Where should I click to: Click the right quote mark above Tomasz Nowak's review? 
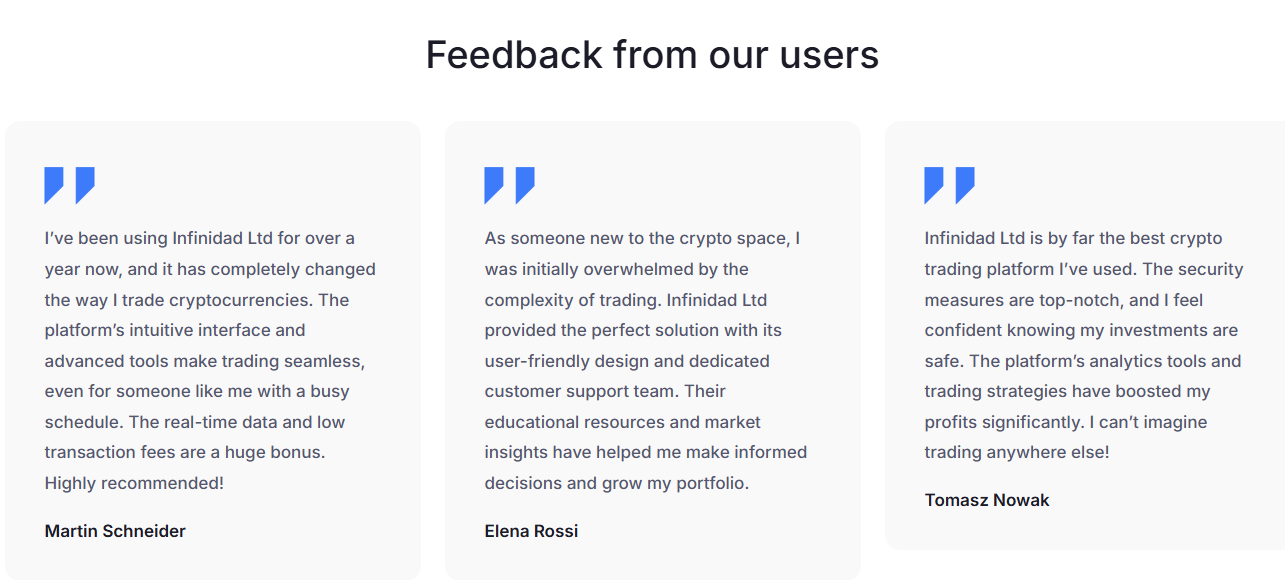pyautogui.click(x=965, y=184)
